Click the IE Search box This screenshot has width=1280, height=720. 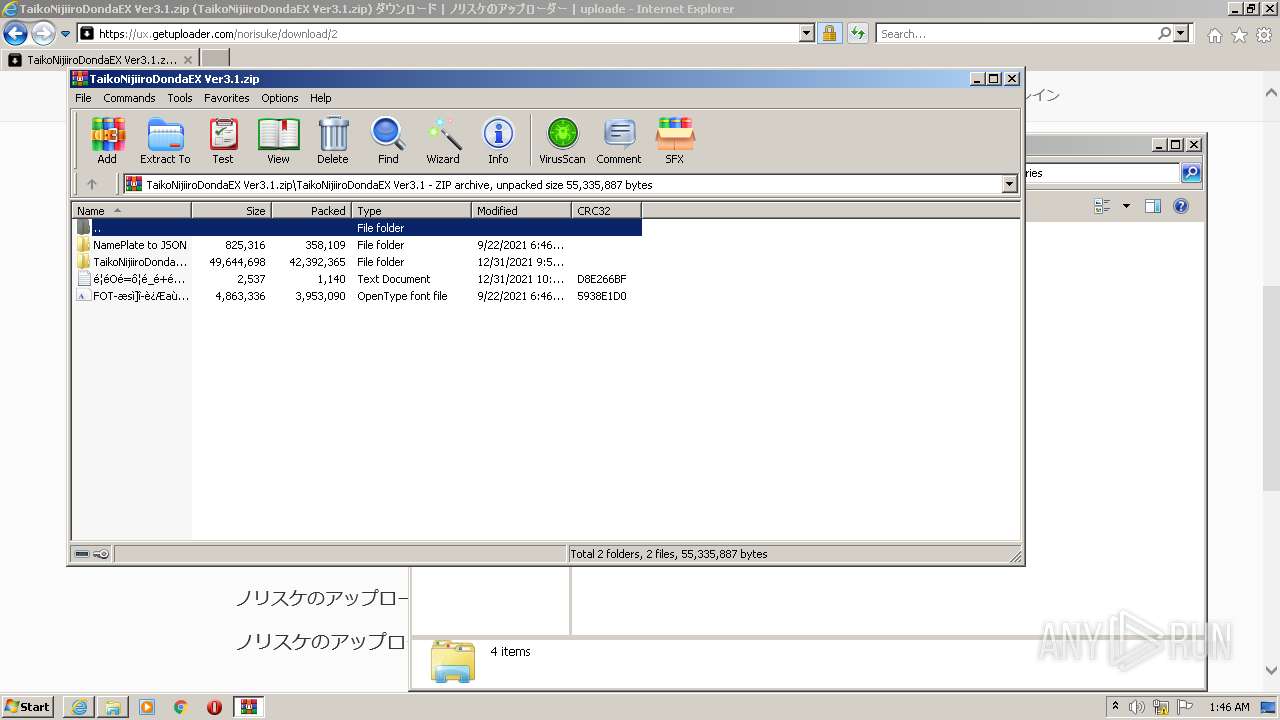click(x=1016, y=33)
